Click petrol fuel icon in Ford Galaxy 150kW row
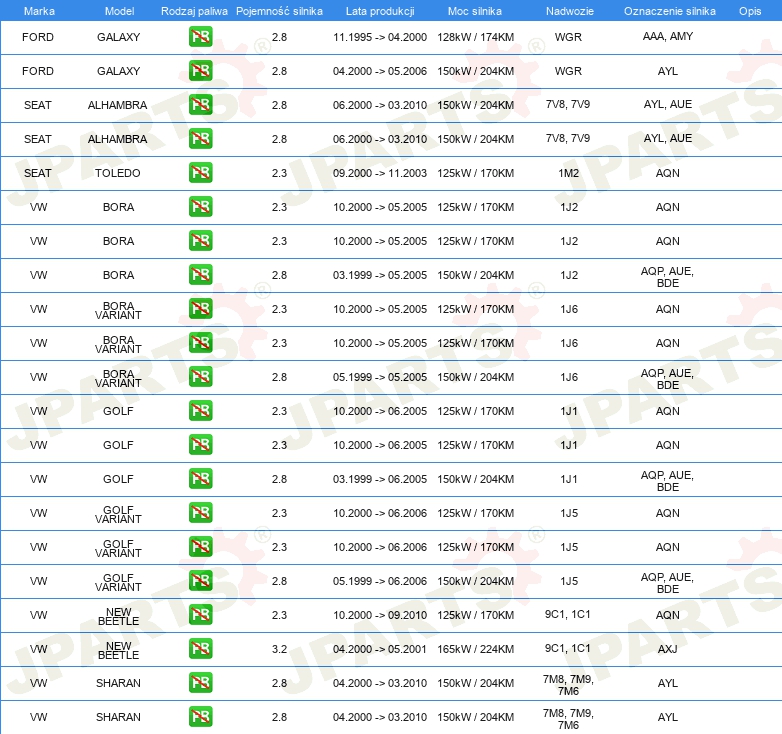The height and width of the screenshot is (734, 782). (x=200, y=71)
